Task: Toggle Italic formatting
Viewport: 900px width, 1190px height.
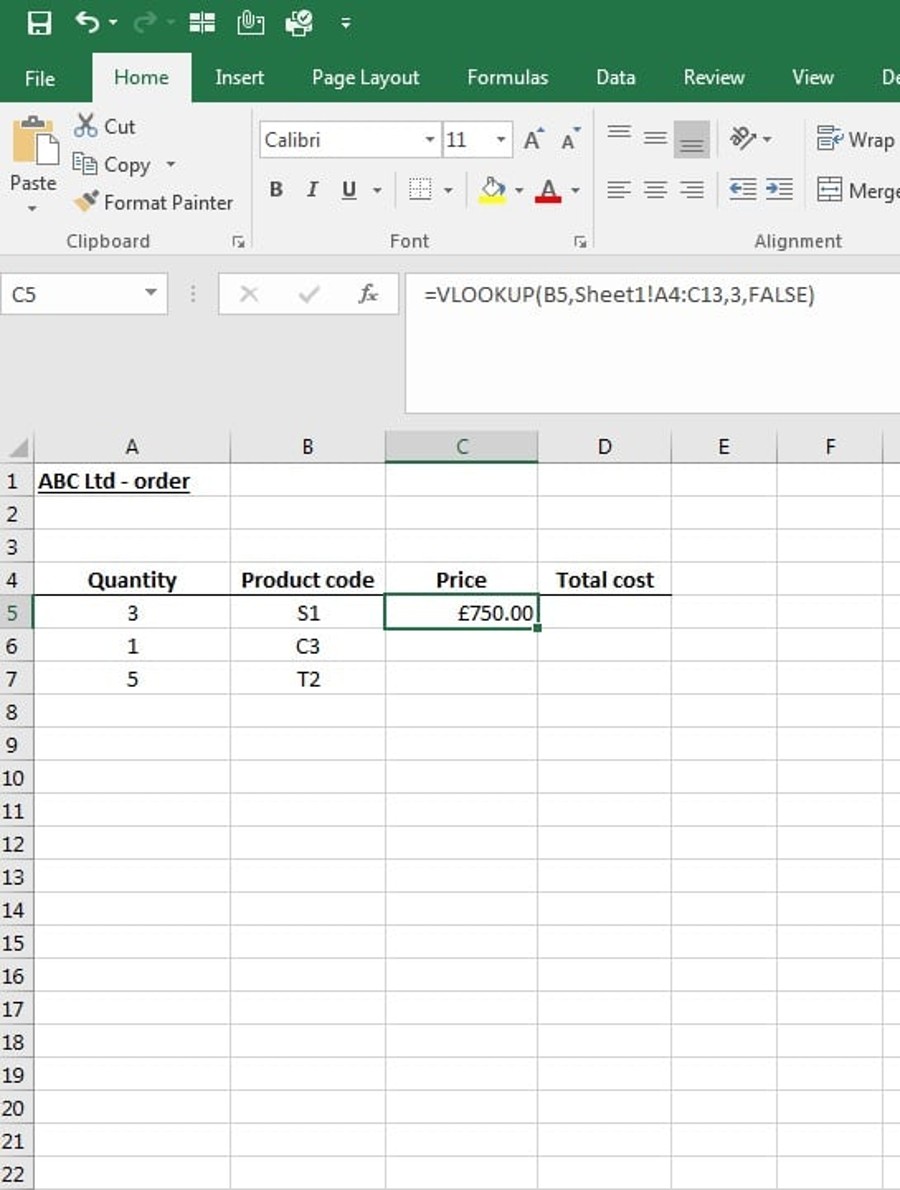Action: 312,189
